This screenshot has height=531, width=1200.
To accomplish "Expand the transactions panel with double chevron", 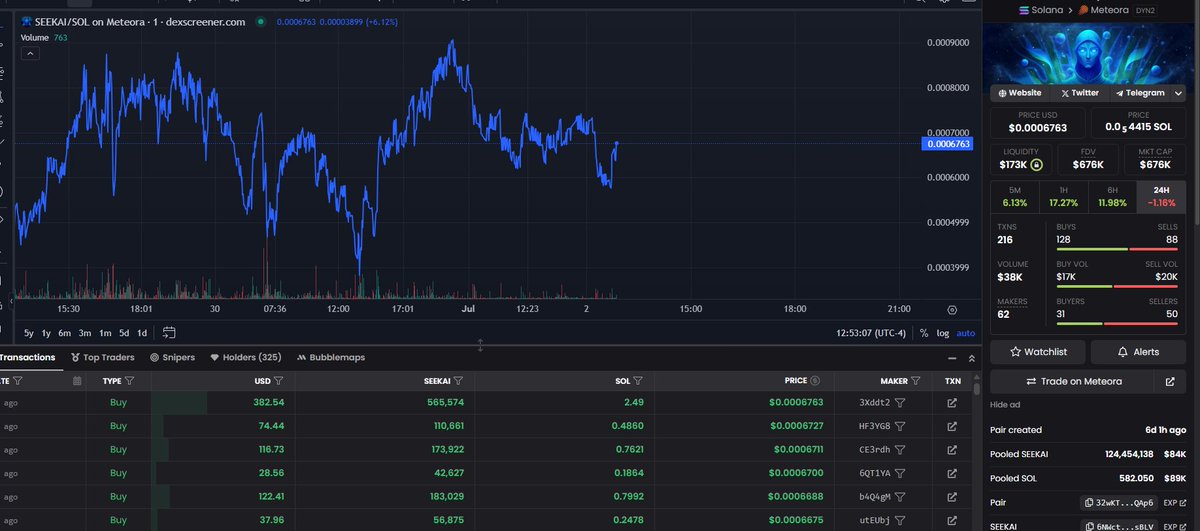I will pyautogui.click(x=970, y=357).
